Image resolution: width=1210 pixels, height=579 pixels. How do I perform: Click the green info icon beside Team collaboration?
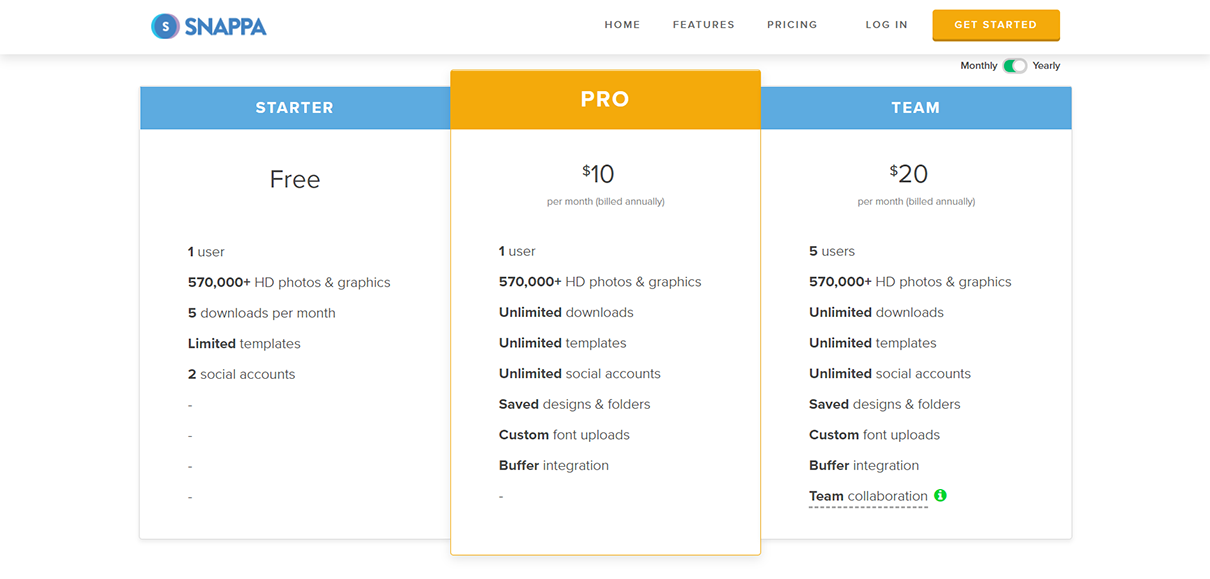point(938,495)
